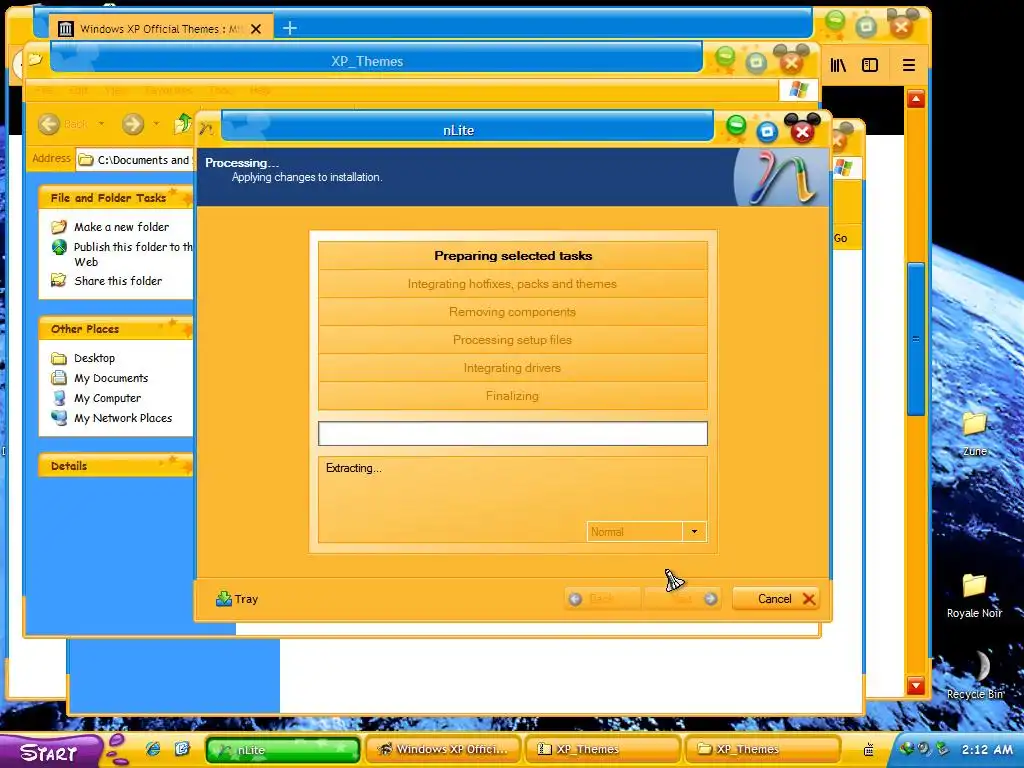Switch to Windows XP Offici... taskbar button
1024x768 pixels.
point(443,750)
